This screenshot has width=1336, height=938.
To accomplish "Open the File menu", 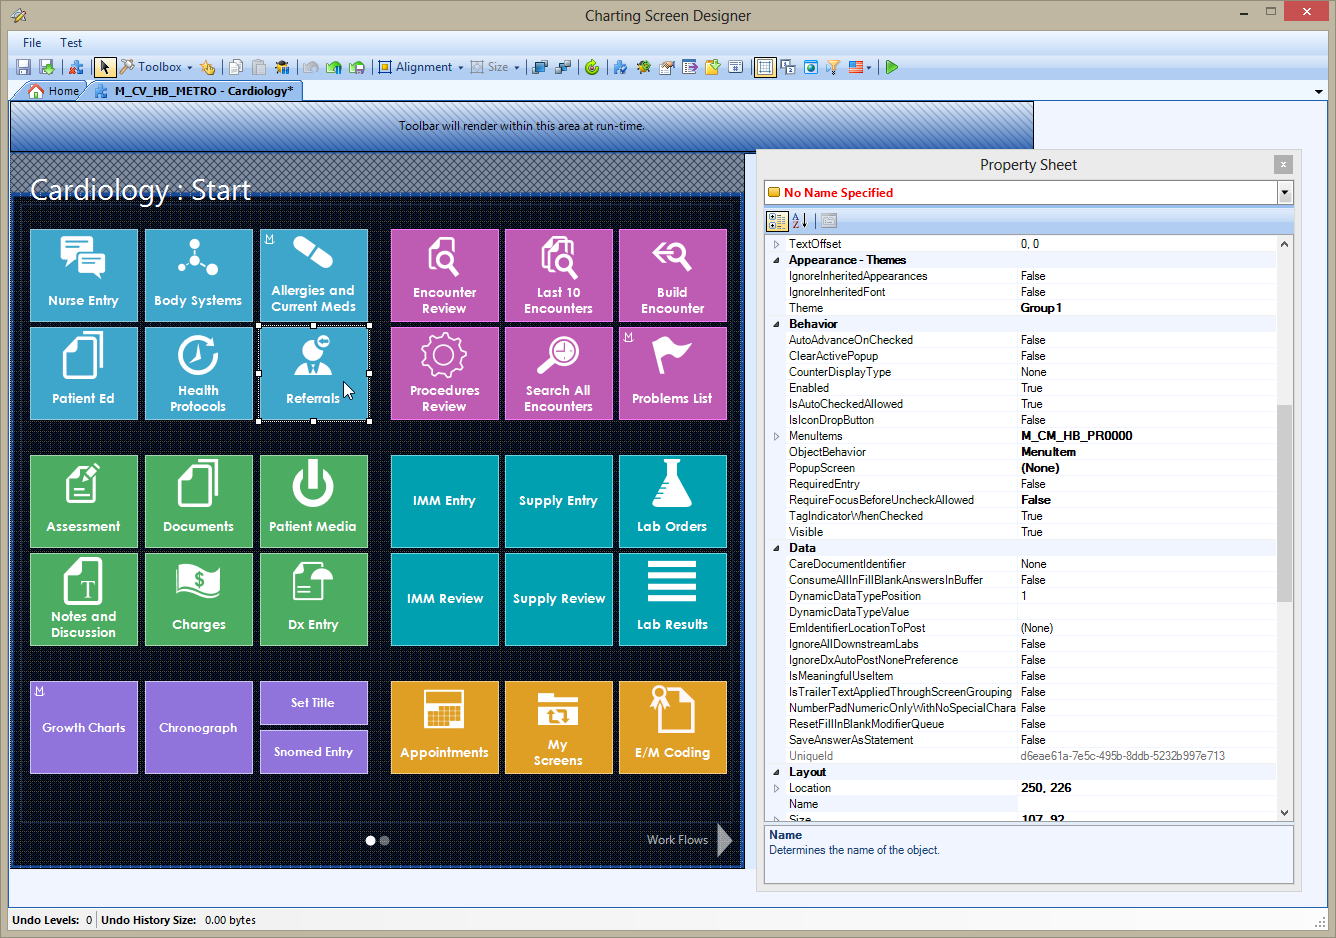I will click(x=32, y=43).
